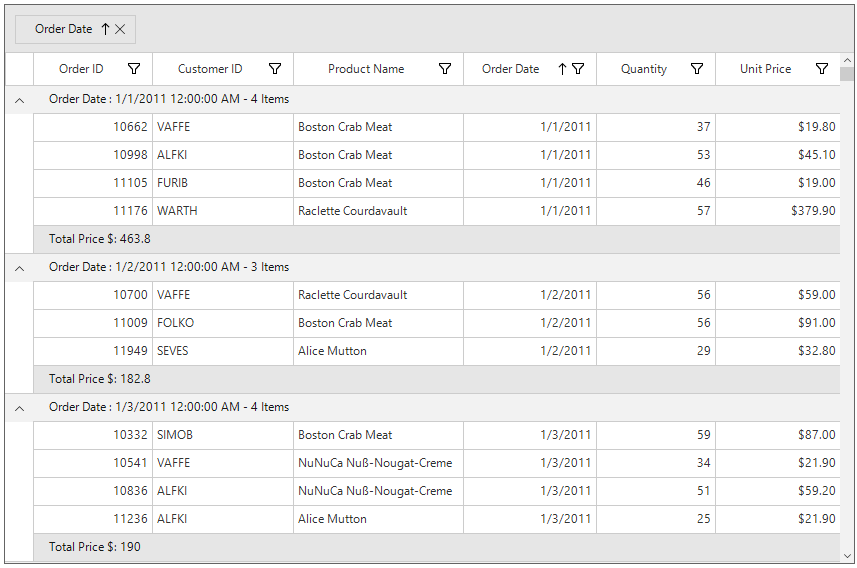Click the Order Date group chip label
This screenshot has height=568, width=857.
(63, 29)
